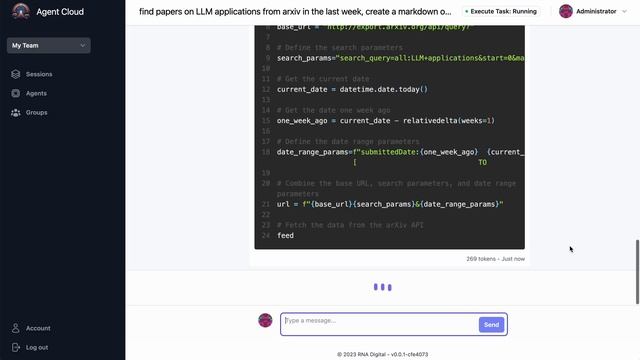
Task: Click the '# Fetch the data from the arXiv API' comment
Action: point(350,225)
